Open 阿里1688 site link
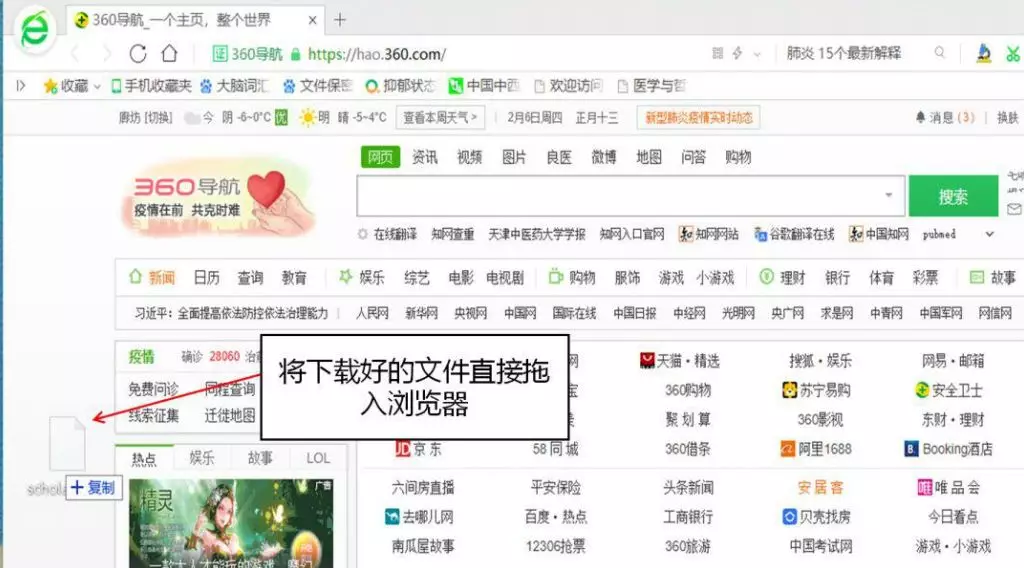The height and width of the screenshot is (568, 1024). [816, 449]
